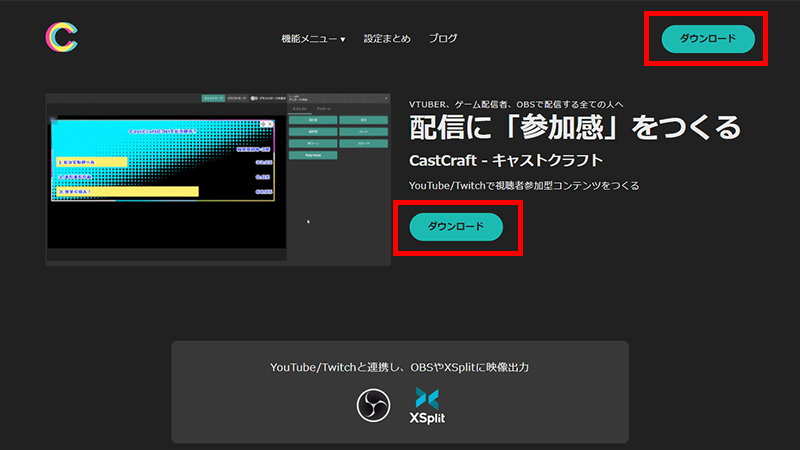Click the text YouTube/Twitchと連携し、OBSやXSplitに映像出力
The image size is (800, 450).
pos(399,367)
